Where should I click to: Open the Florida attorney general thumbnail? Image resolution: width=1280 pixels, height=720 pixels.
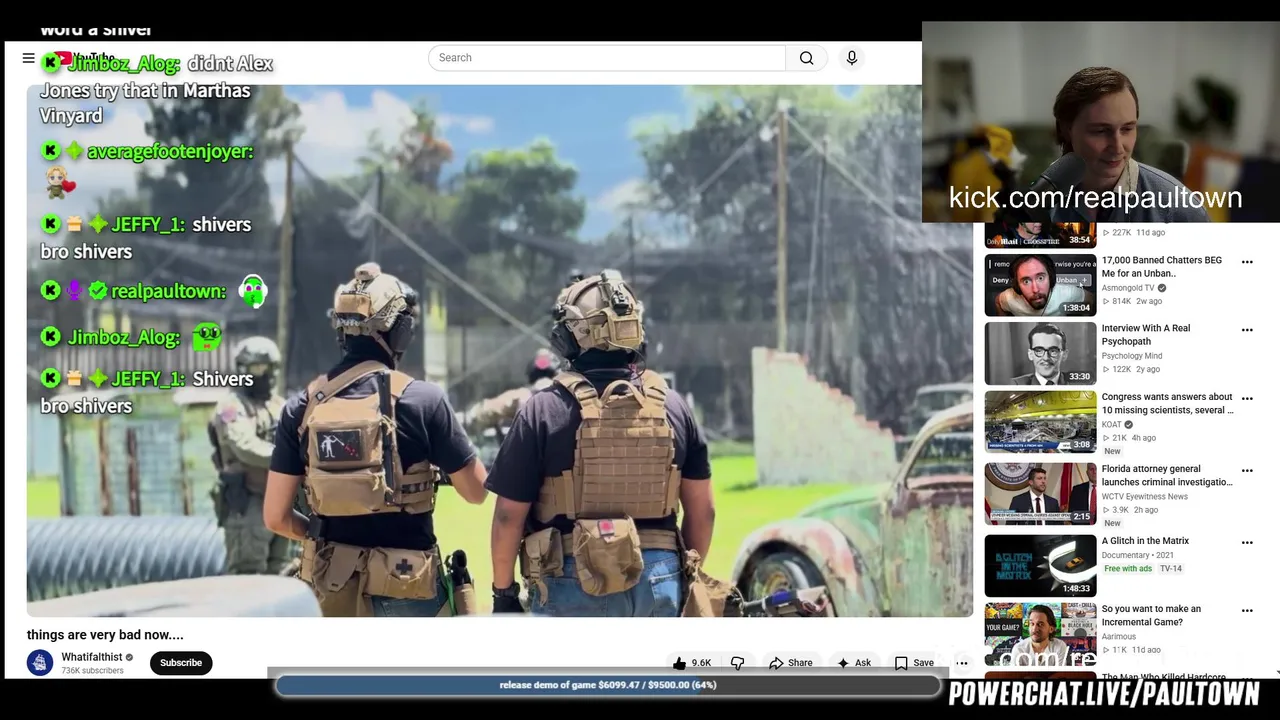[1040, 493]
